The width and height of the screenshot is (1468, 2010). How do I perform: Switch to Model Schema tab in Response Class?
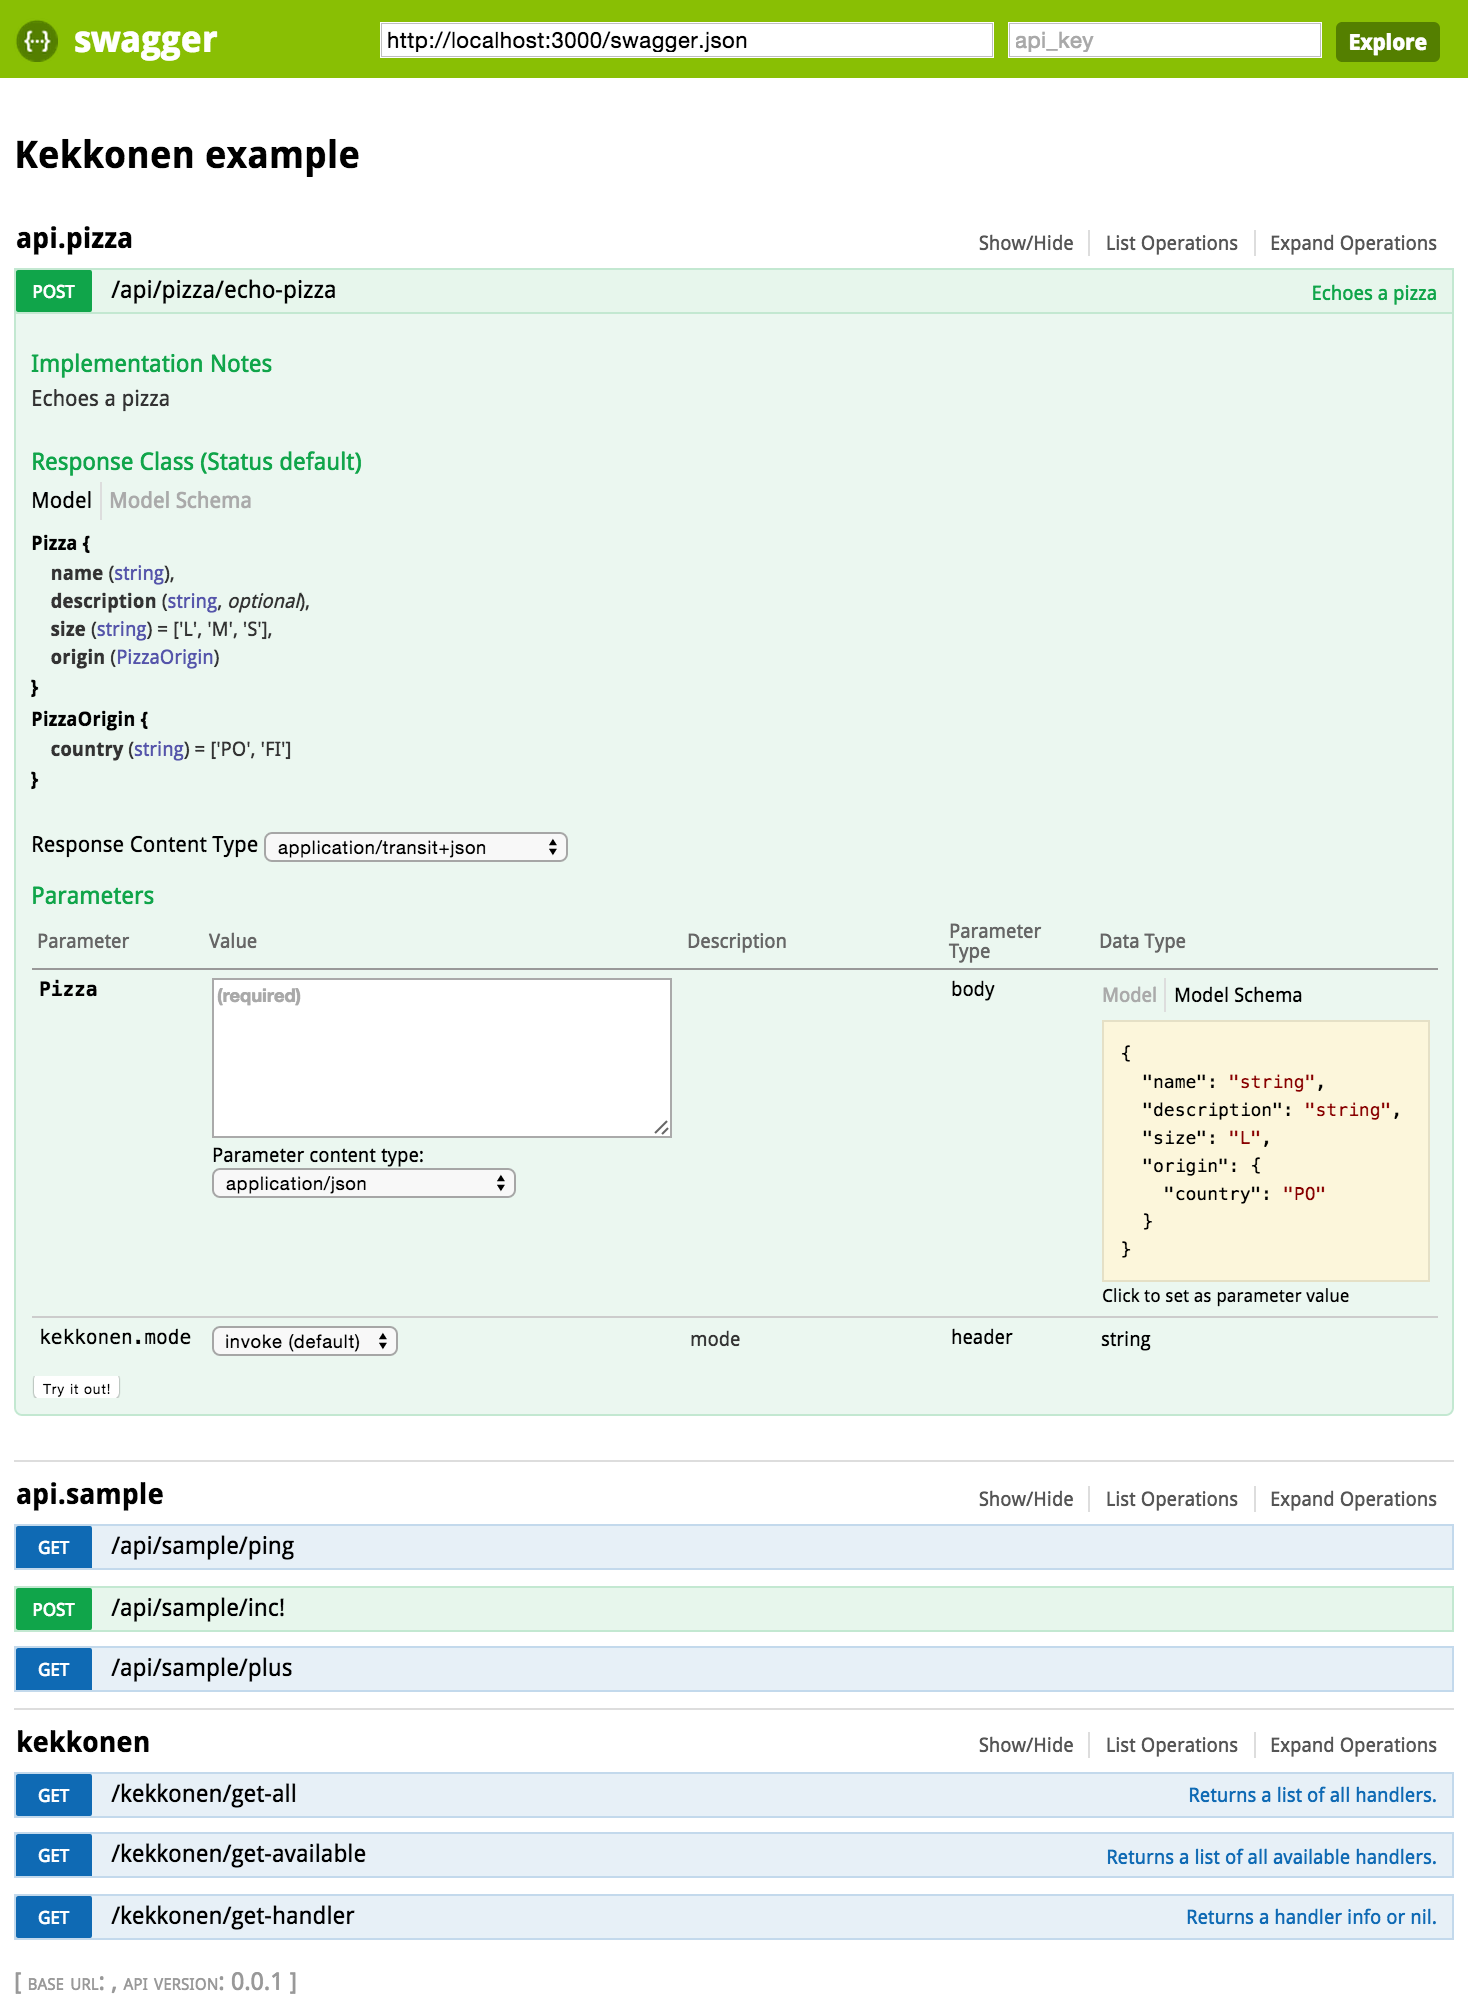pyautogui.click(x=180, y=500)
